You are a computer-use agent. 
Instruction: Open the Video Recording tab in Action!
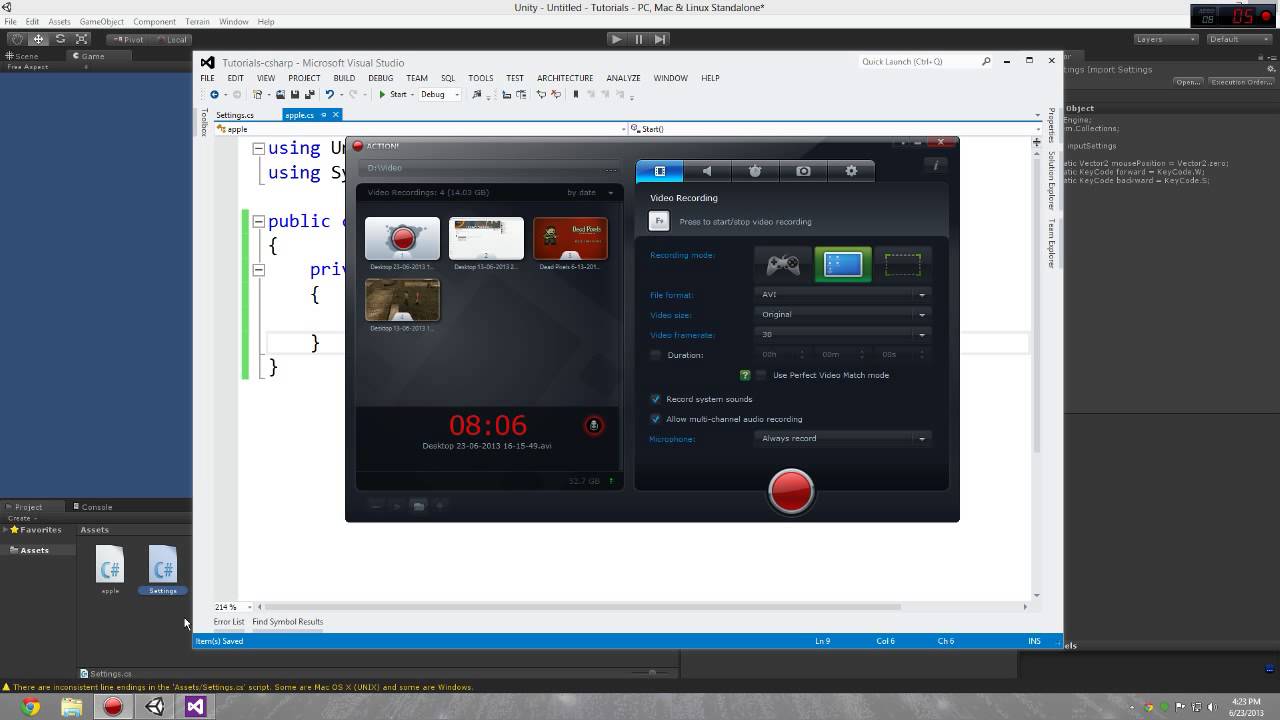pos(660,171)
